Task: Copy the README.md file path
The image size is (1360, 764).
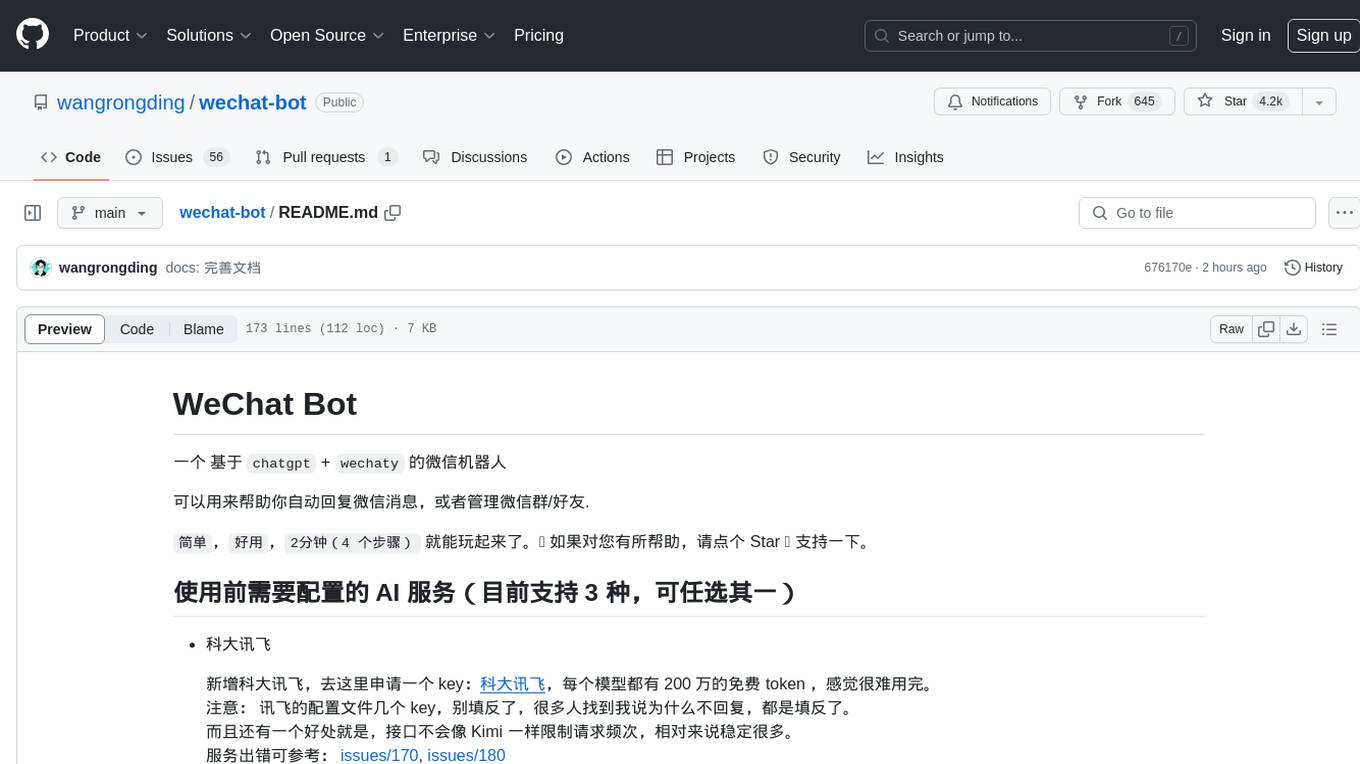Action: [x=393, y=213]
